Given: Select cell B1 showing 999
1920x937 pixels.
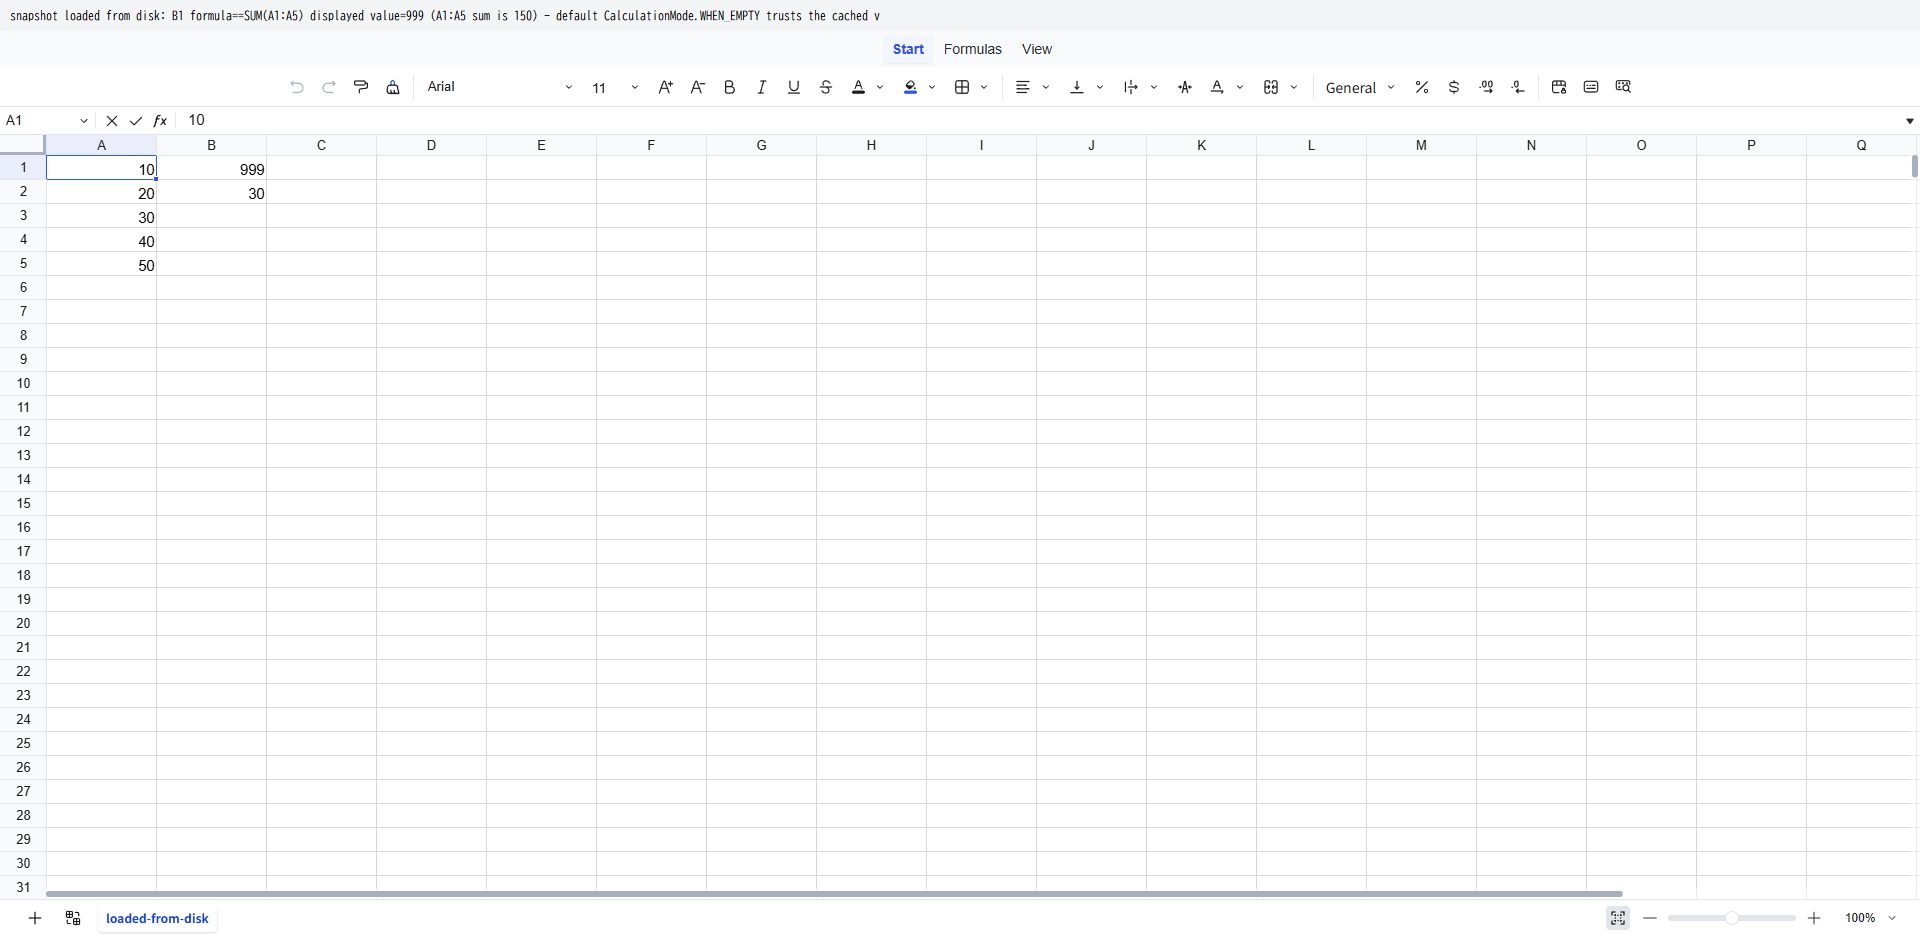Looking at the screenshot, I should (x=212, y=169).
